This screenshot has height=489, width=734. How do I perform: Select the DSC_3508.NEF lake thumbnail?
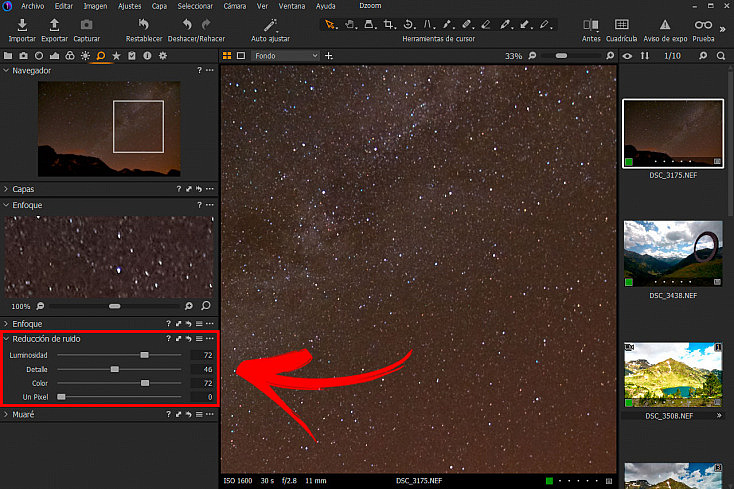673,374
